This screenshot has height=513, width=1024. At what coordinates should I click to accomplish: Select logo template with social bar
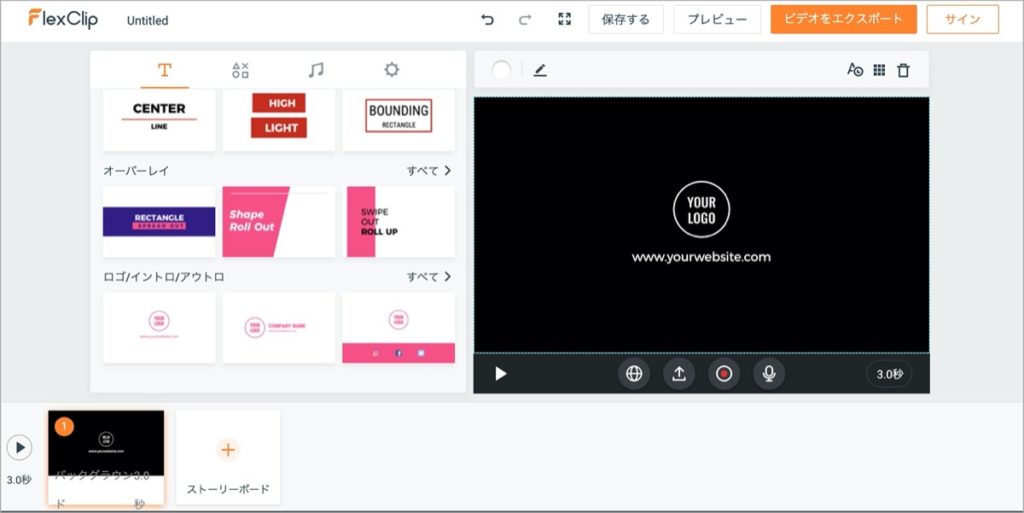point(398,328)
